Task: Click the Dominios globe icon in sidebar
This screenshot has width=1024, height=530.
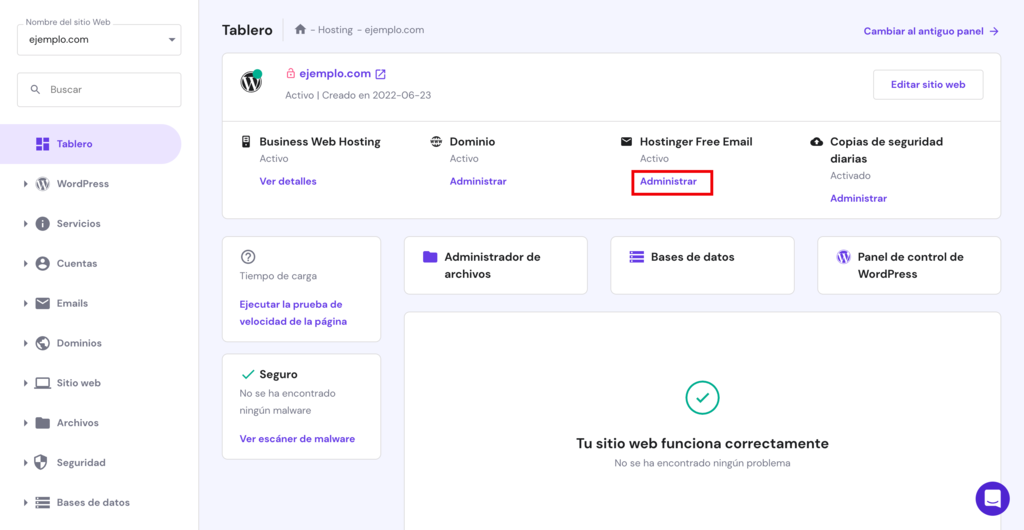Action: [42, 343]
